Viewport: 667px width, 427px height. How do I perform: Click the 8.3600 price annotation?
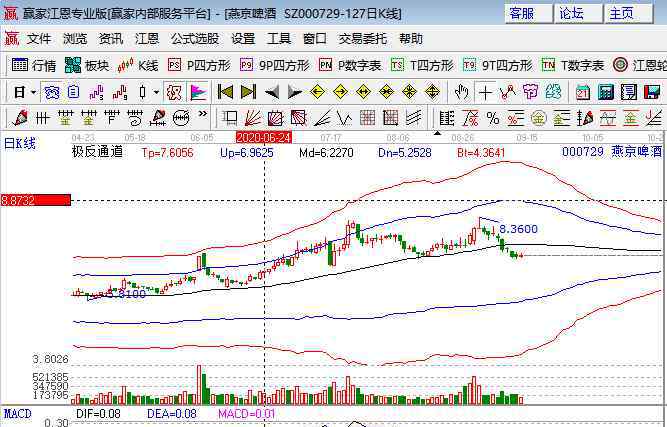518,229
